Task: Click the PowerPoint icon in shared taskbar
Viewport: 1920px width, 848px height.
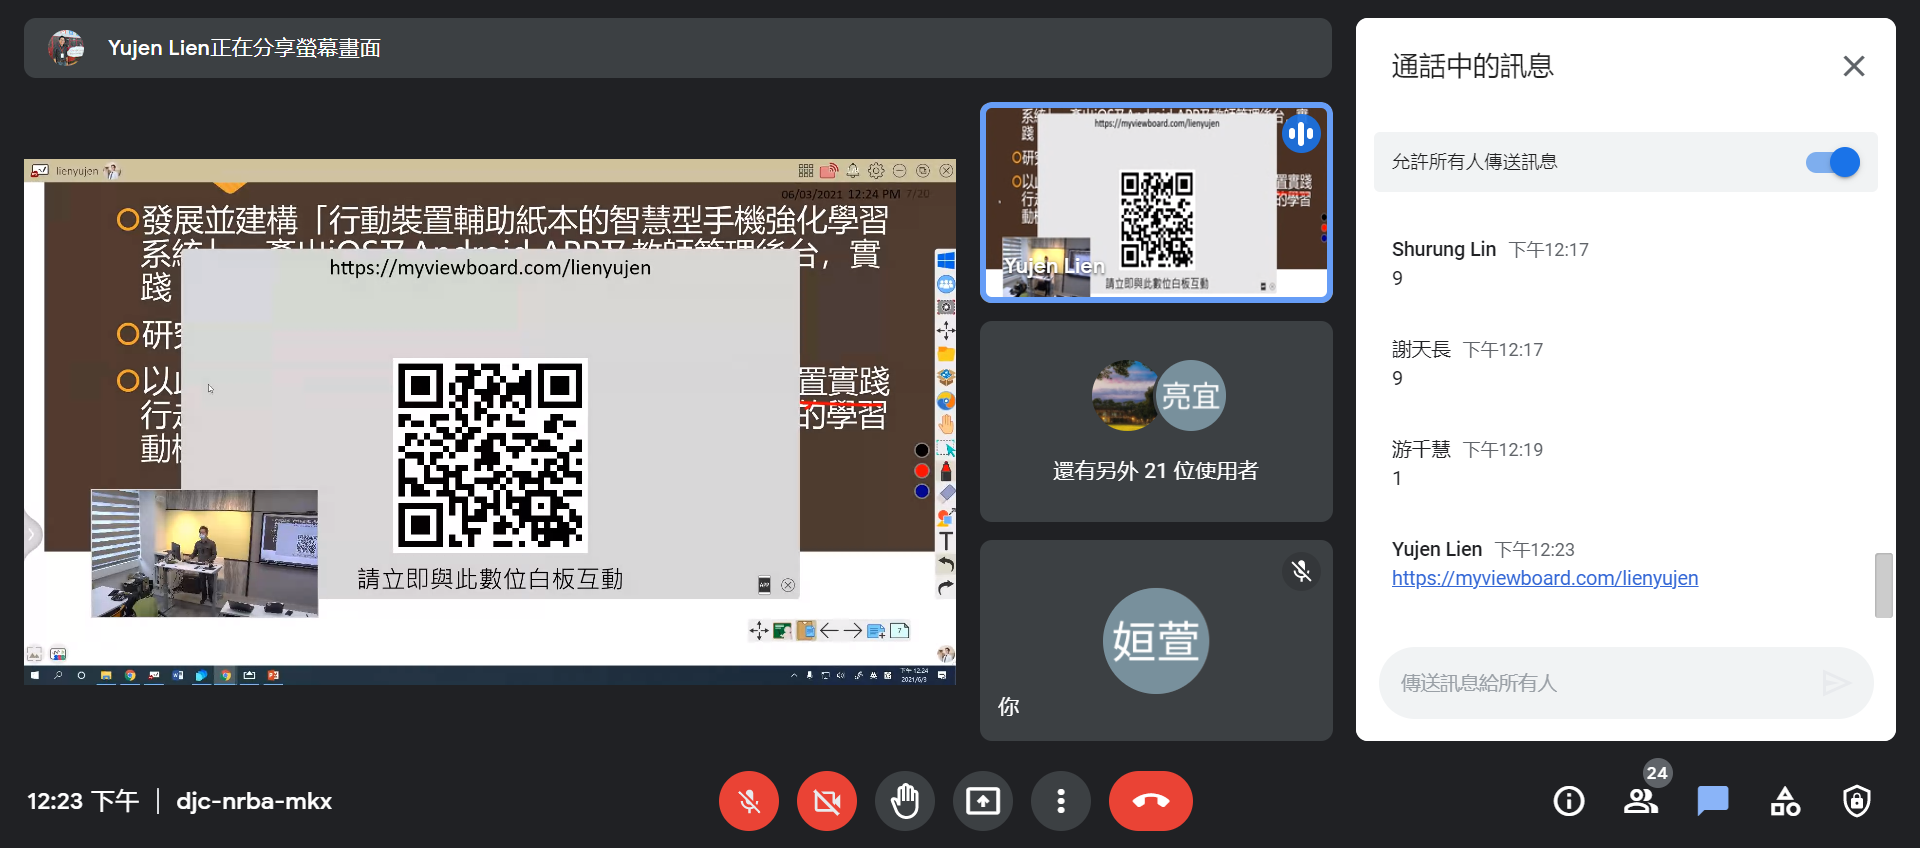Action: [x=273, y=676]
